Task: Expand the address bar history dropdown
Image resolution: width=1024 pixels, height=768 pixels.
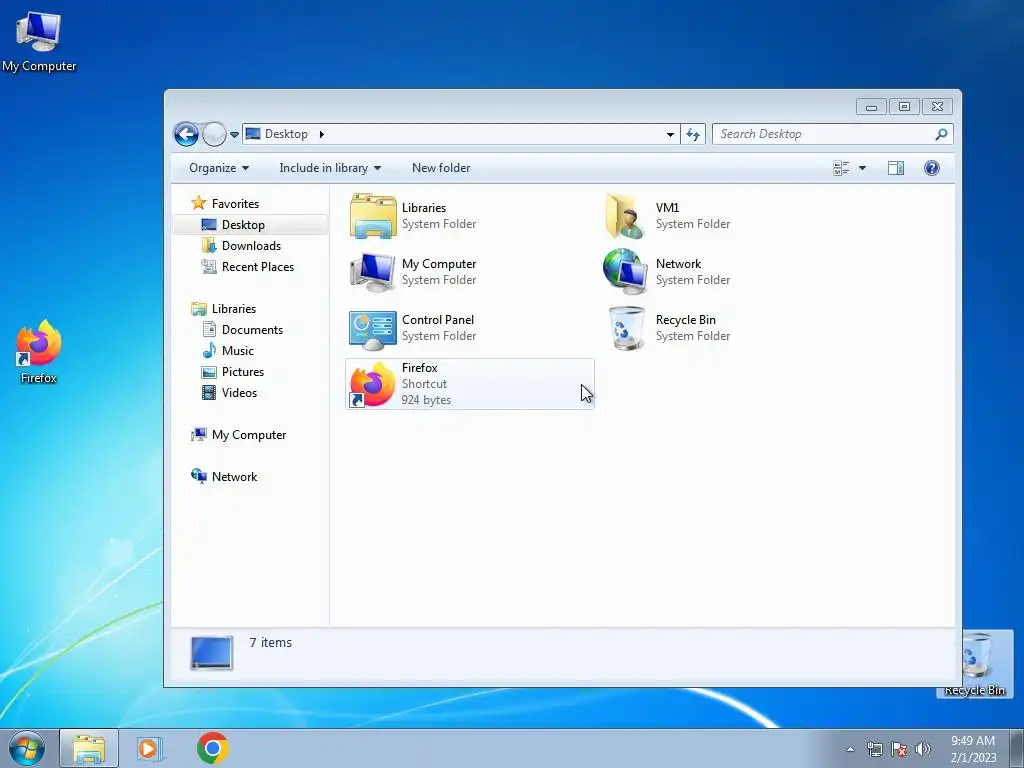Action: [670, 135]
